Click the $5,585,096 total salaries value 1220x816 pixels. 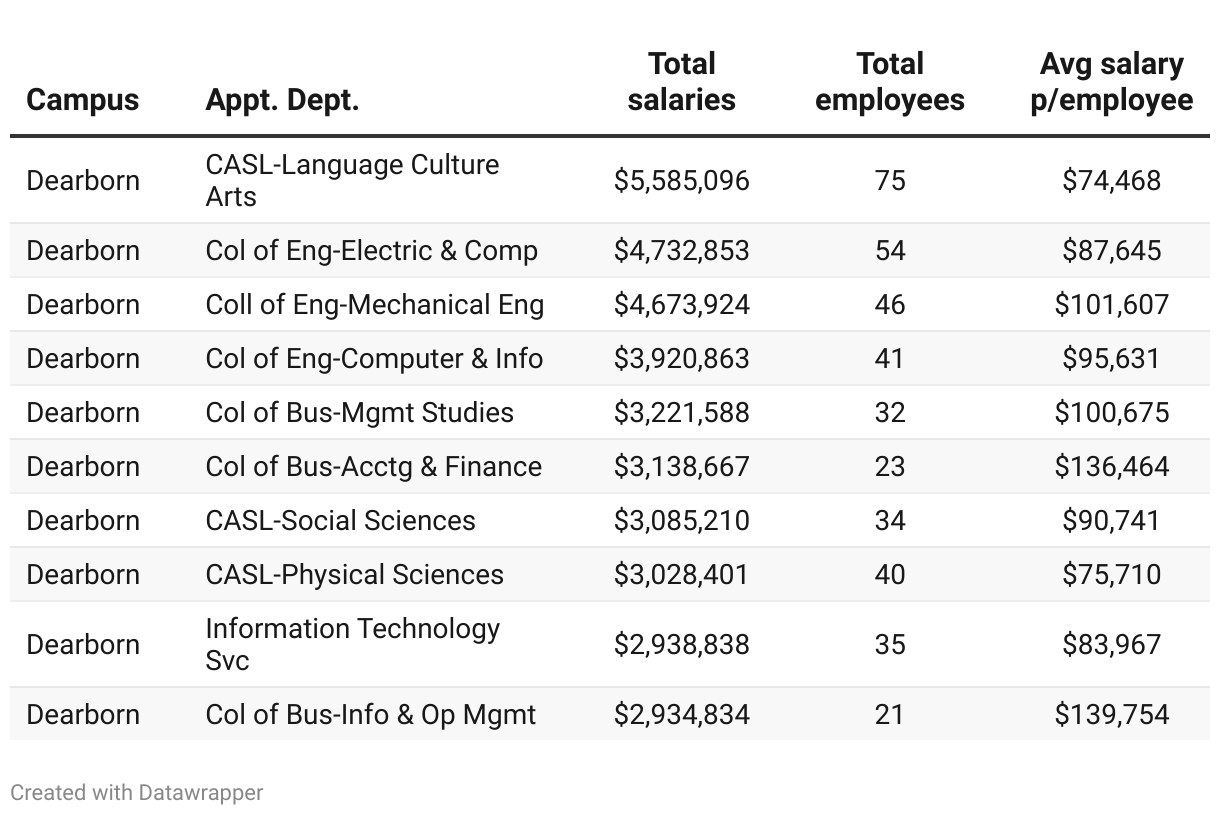(x=681, y=180)
